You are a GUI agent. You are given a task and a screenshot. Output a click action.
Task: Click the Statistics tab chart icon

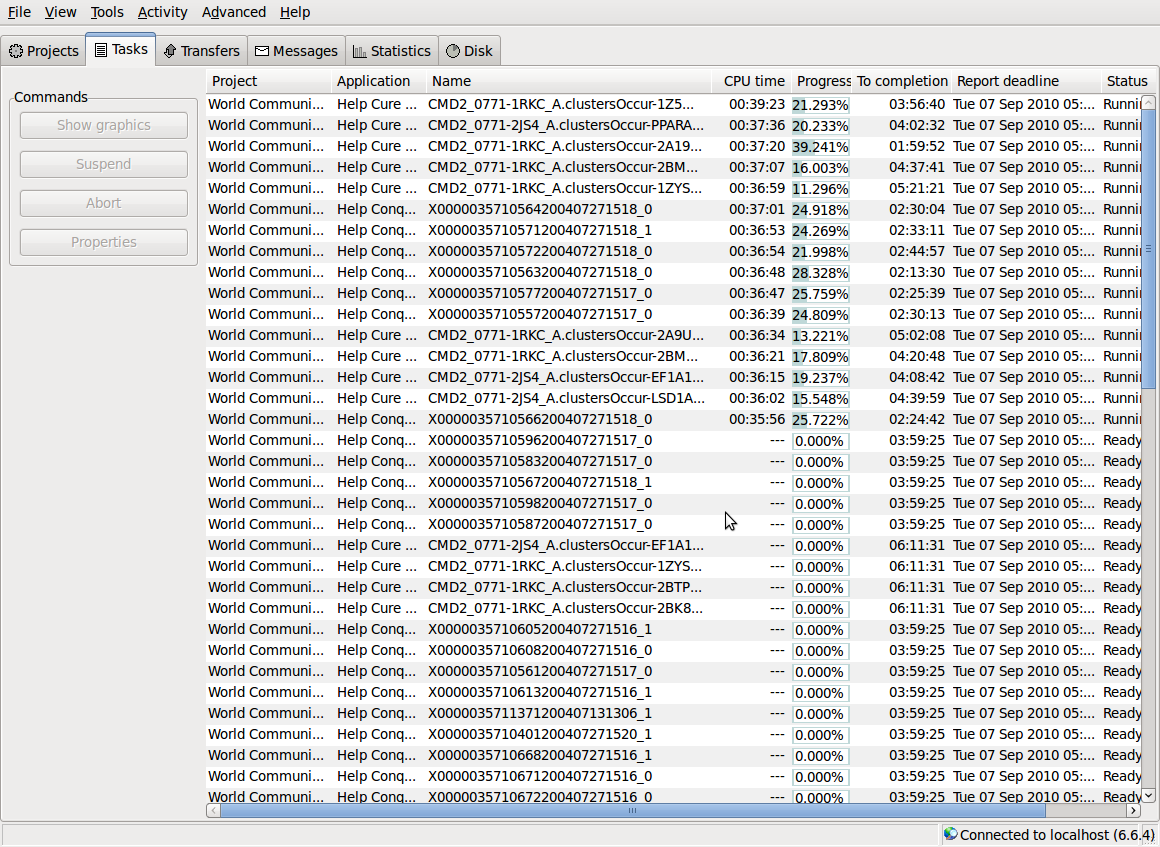tap(360, 51)
